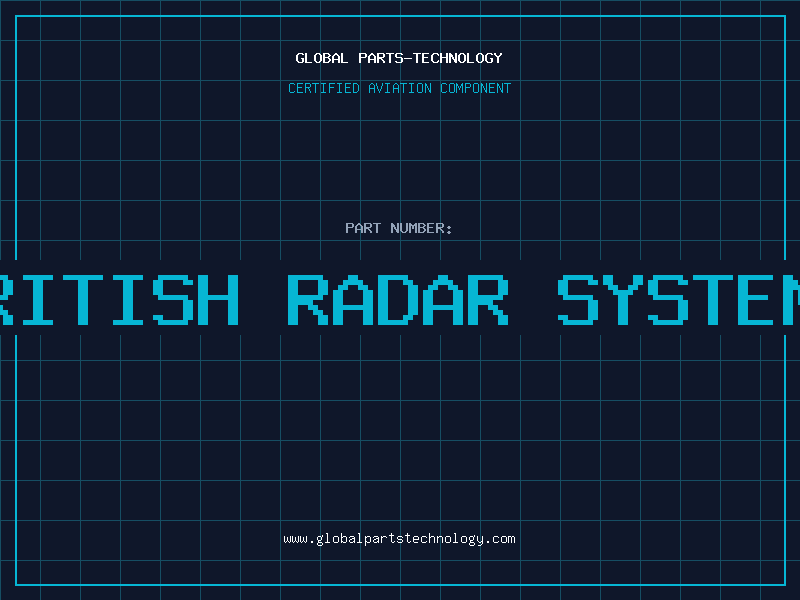
Task: Click the GLOBAL PARTS-TECHNOLOGY heading
Action: coord(399,58)
